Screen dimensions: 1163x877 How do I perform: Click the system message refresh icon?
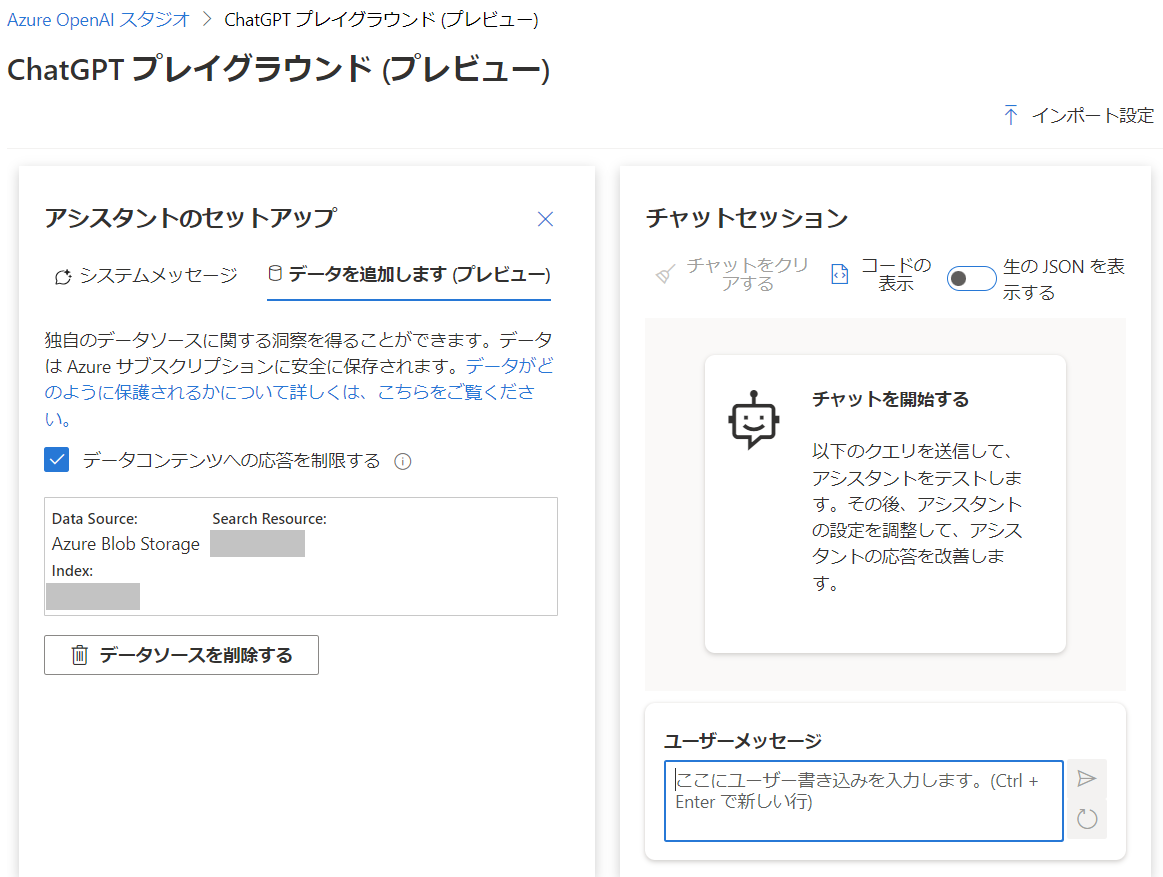pos(63,277)
